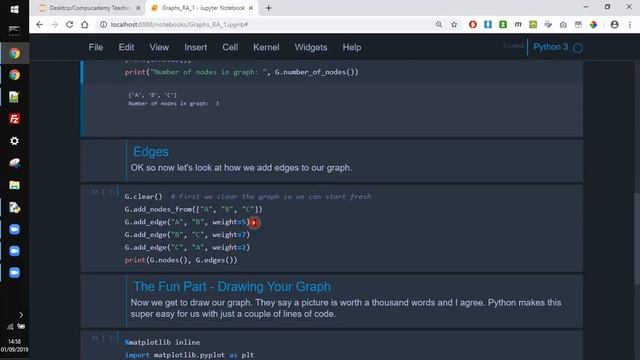Screen dimensions: 640x360
Task: Click the colorful pinwheel extension icon
Action: point(593,24)
